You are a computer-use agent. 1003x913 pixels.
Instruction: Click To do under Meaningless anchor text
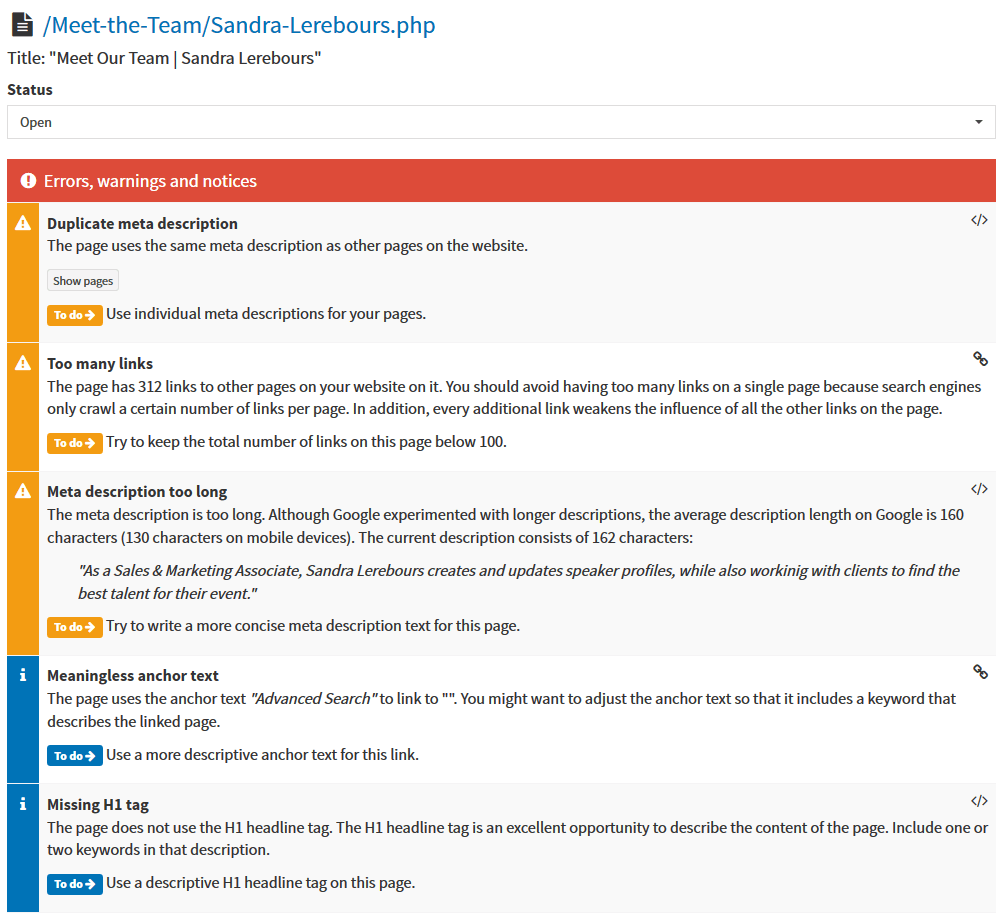[75, 756]
